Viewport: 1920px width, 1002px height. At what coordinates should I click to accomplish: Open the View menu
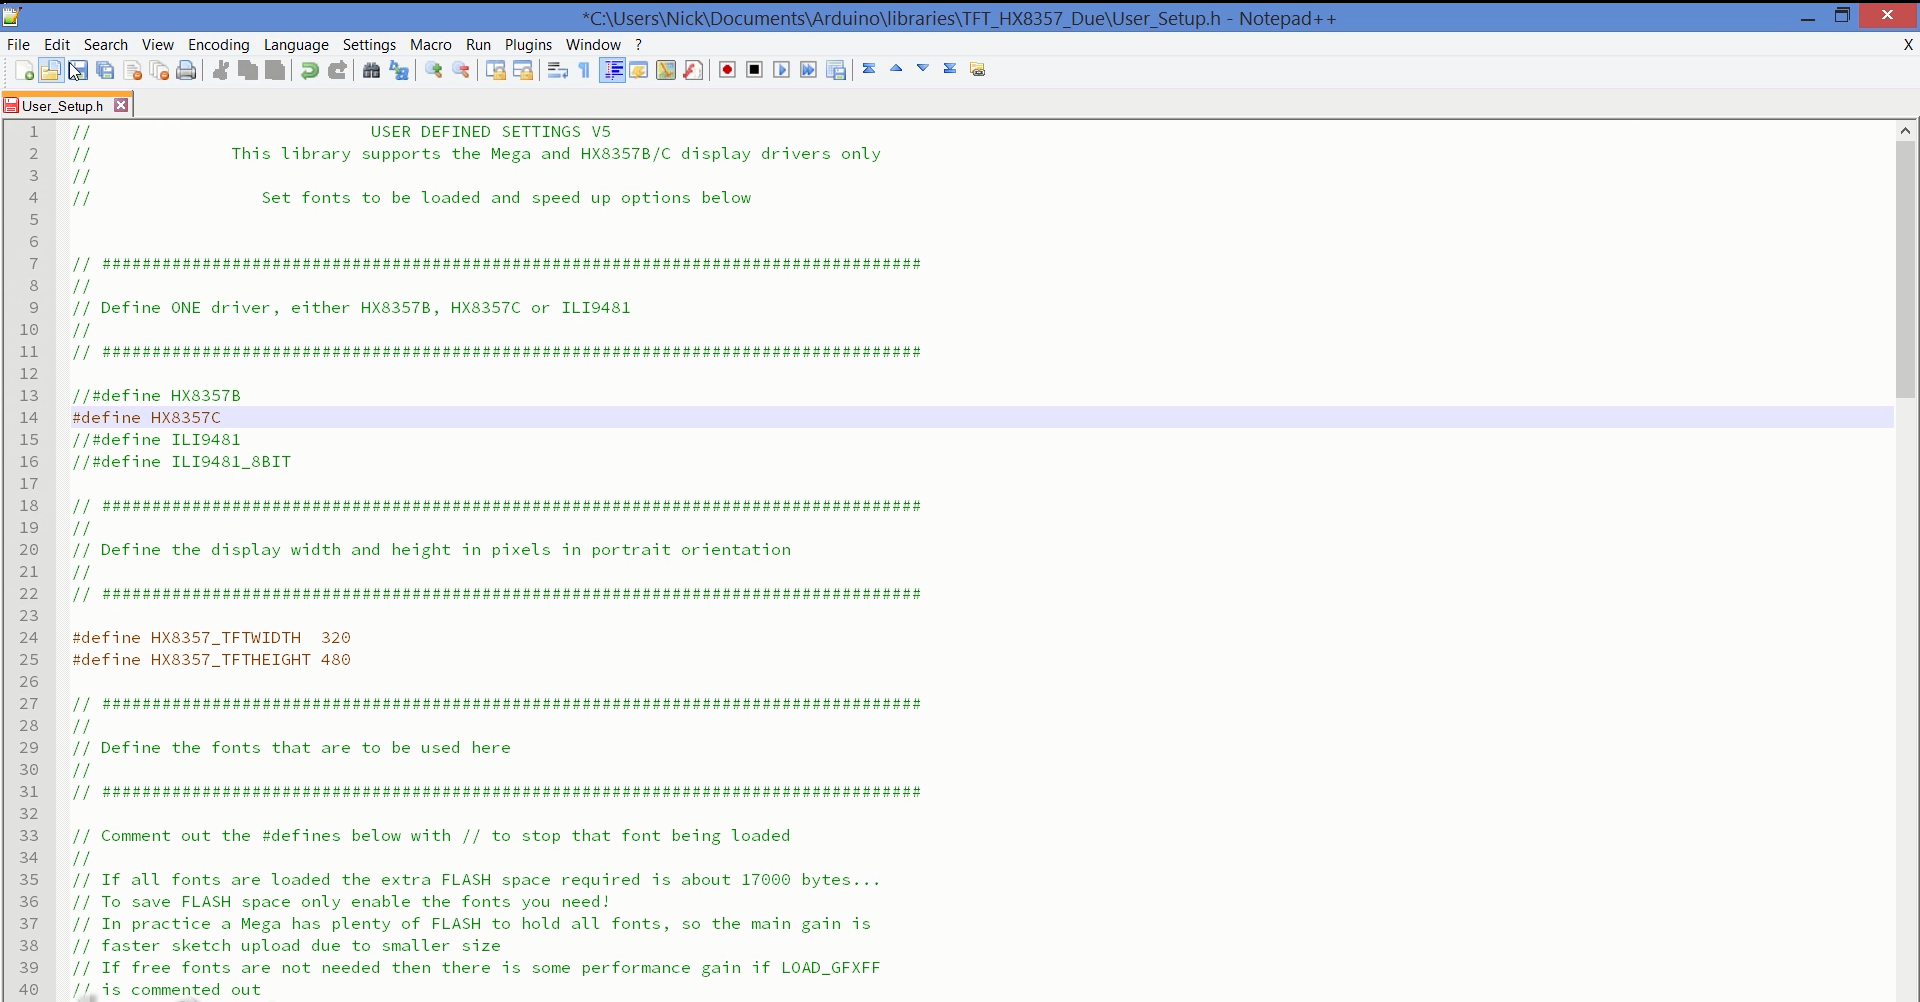(x=158, y=45)
